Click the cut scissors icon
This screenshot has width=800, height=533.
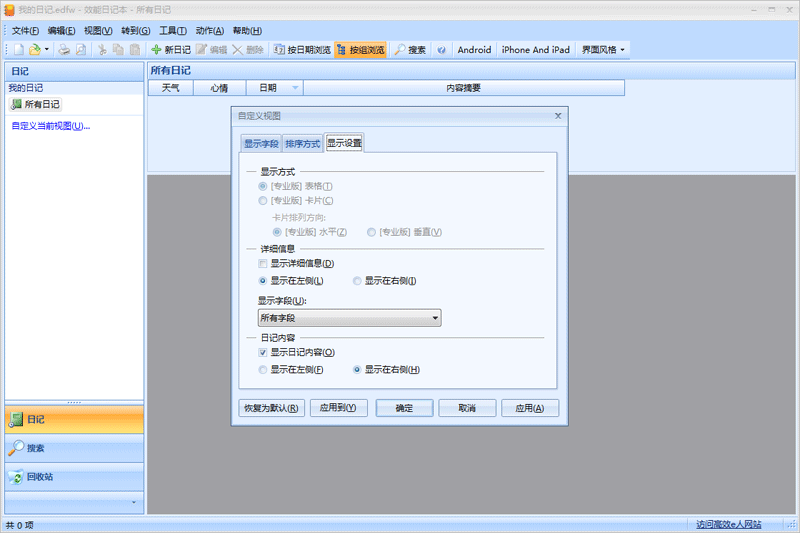tap(103, 49)
